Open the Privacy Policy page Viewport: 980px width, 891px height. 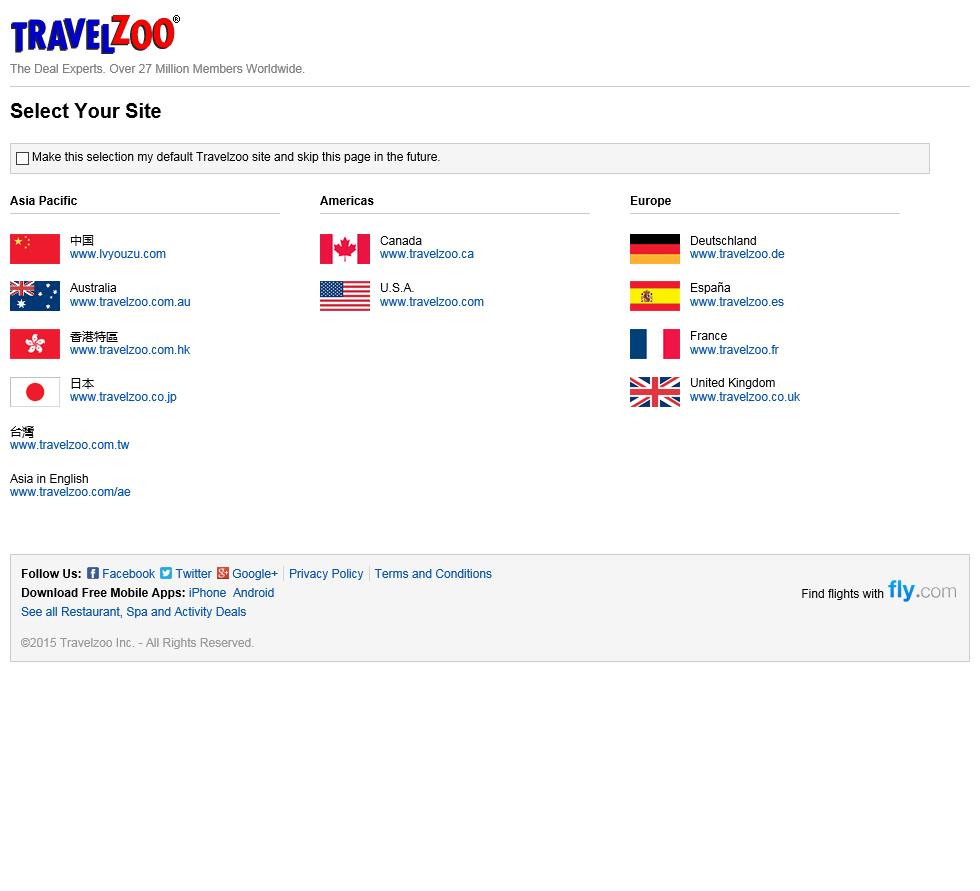point(326,574)
